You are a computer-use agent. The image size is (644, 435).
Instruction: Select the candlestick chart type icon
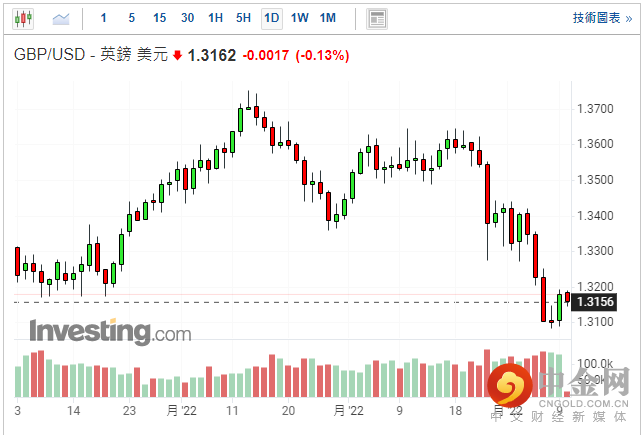tap(24, 18)
